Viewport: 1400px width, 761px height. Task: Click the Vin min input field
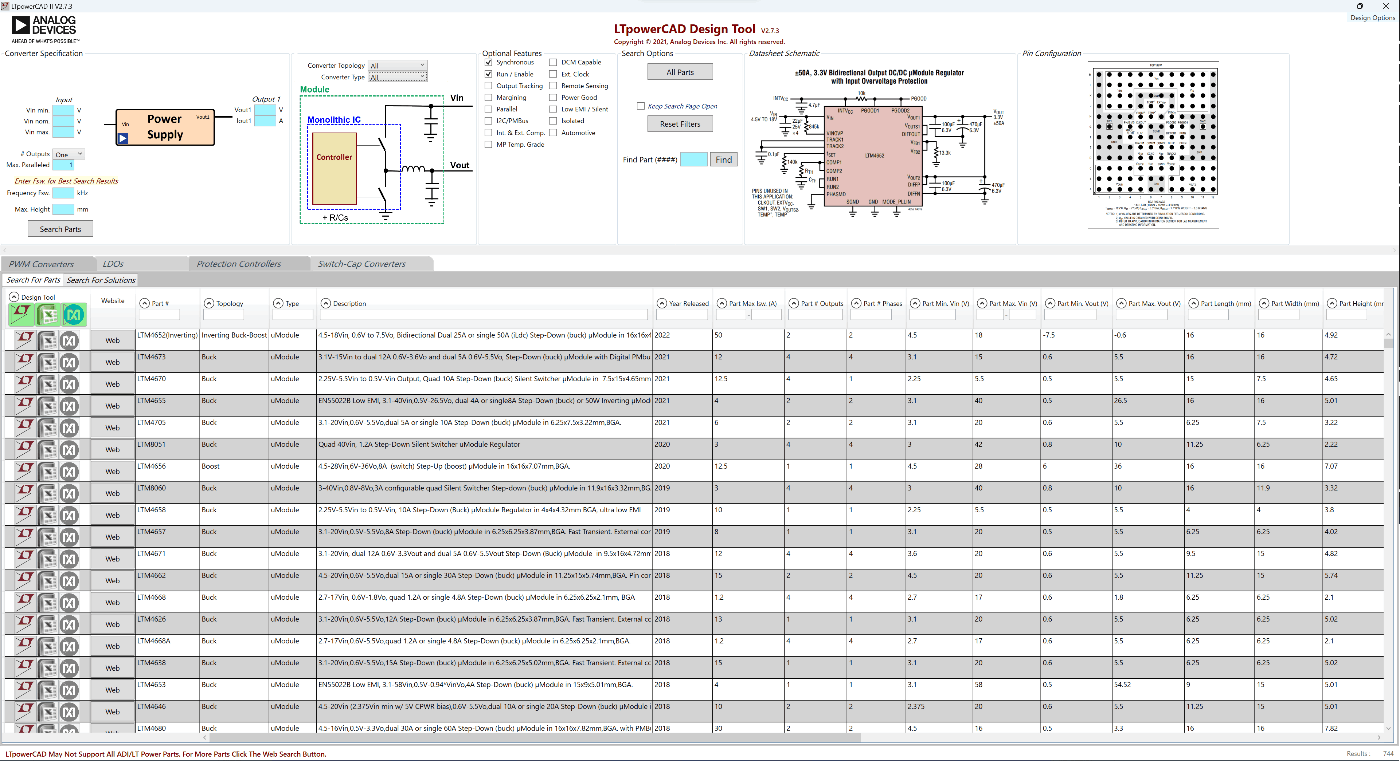pos(63,108)
